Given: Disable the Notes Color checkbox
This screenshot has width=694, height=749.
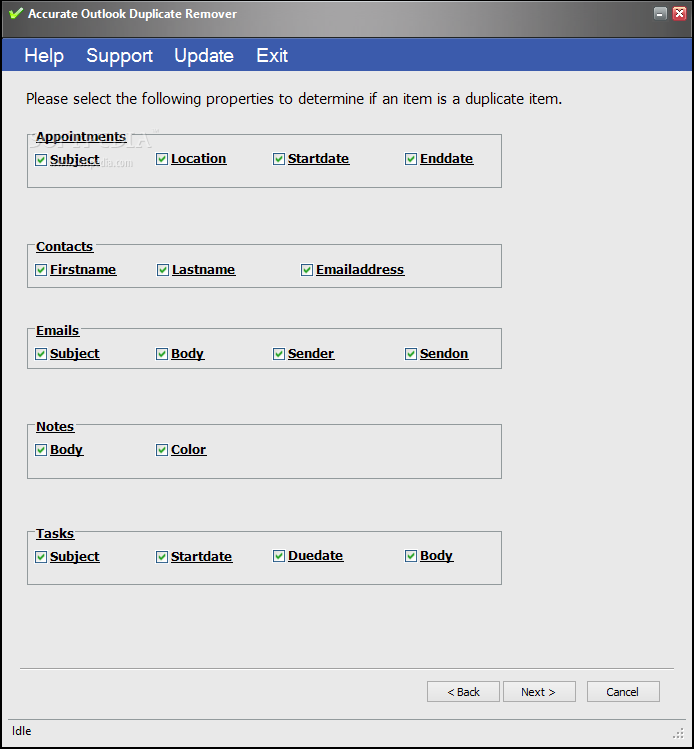Looking at the screenshot, I should (x=162, y=450).
